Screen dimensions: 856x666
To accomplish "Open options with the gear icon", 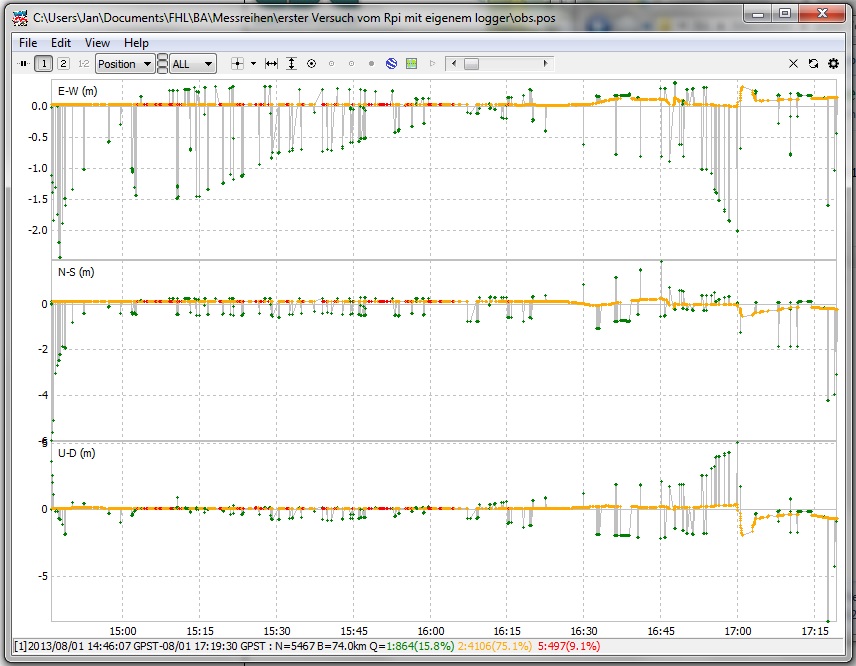I will [x=833, y=64].
